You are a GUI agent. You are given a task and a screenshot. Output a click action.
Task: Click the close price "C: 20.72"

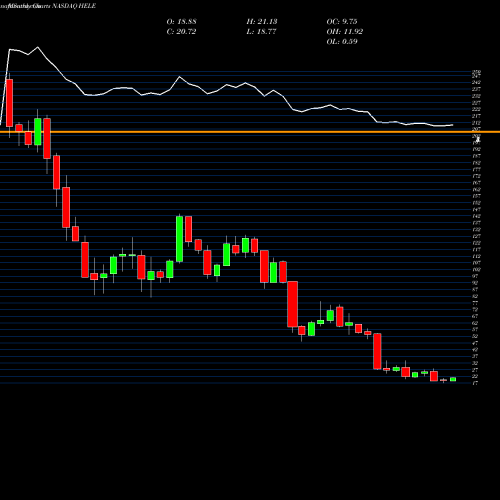coord(181,32)
